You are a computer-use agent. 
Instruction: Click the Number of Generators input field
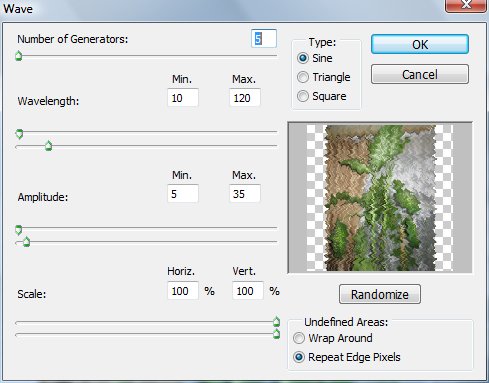click(264, 39)
